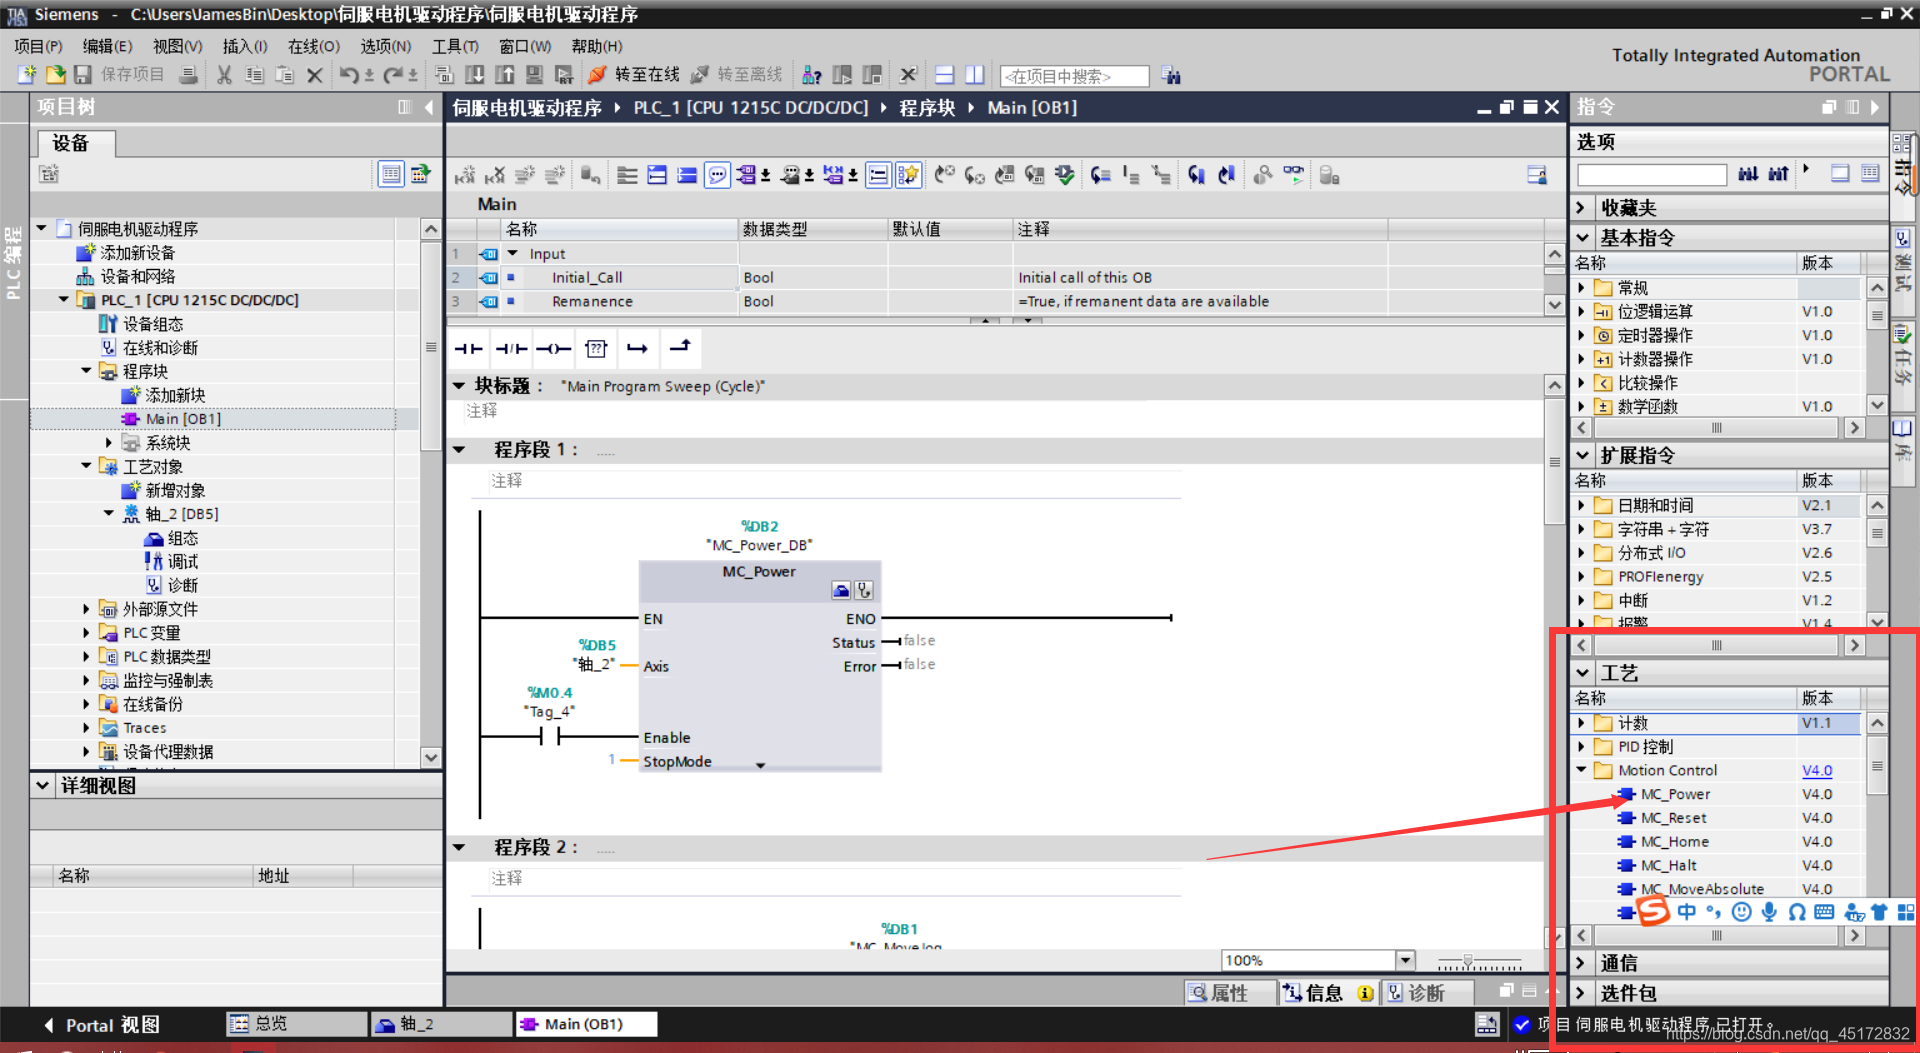Screen dimensions: 1920x1053
Task: Close branch icon in favorites bar
Action: (x=680, y=347)
